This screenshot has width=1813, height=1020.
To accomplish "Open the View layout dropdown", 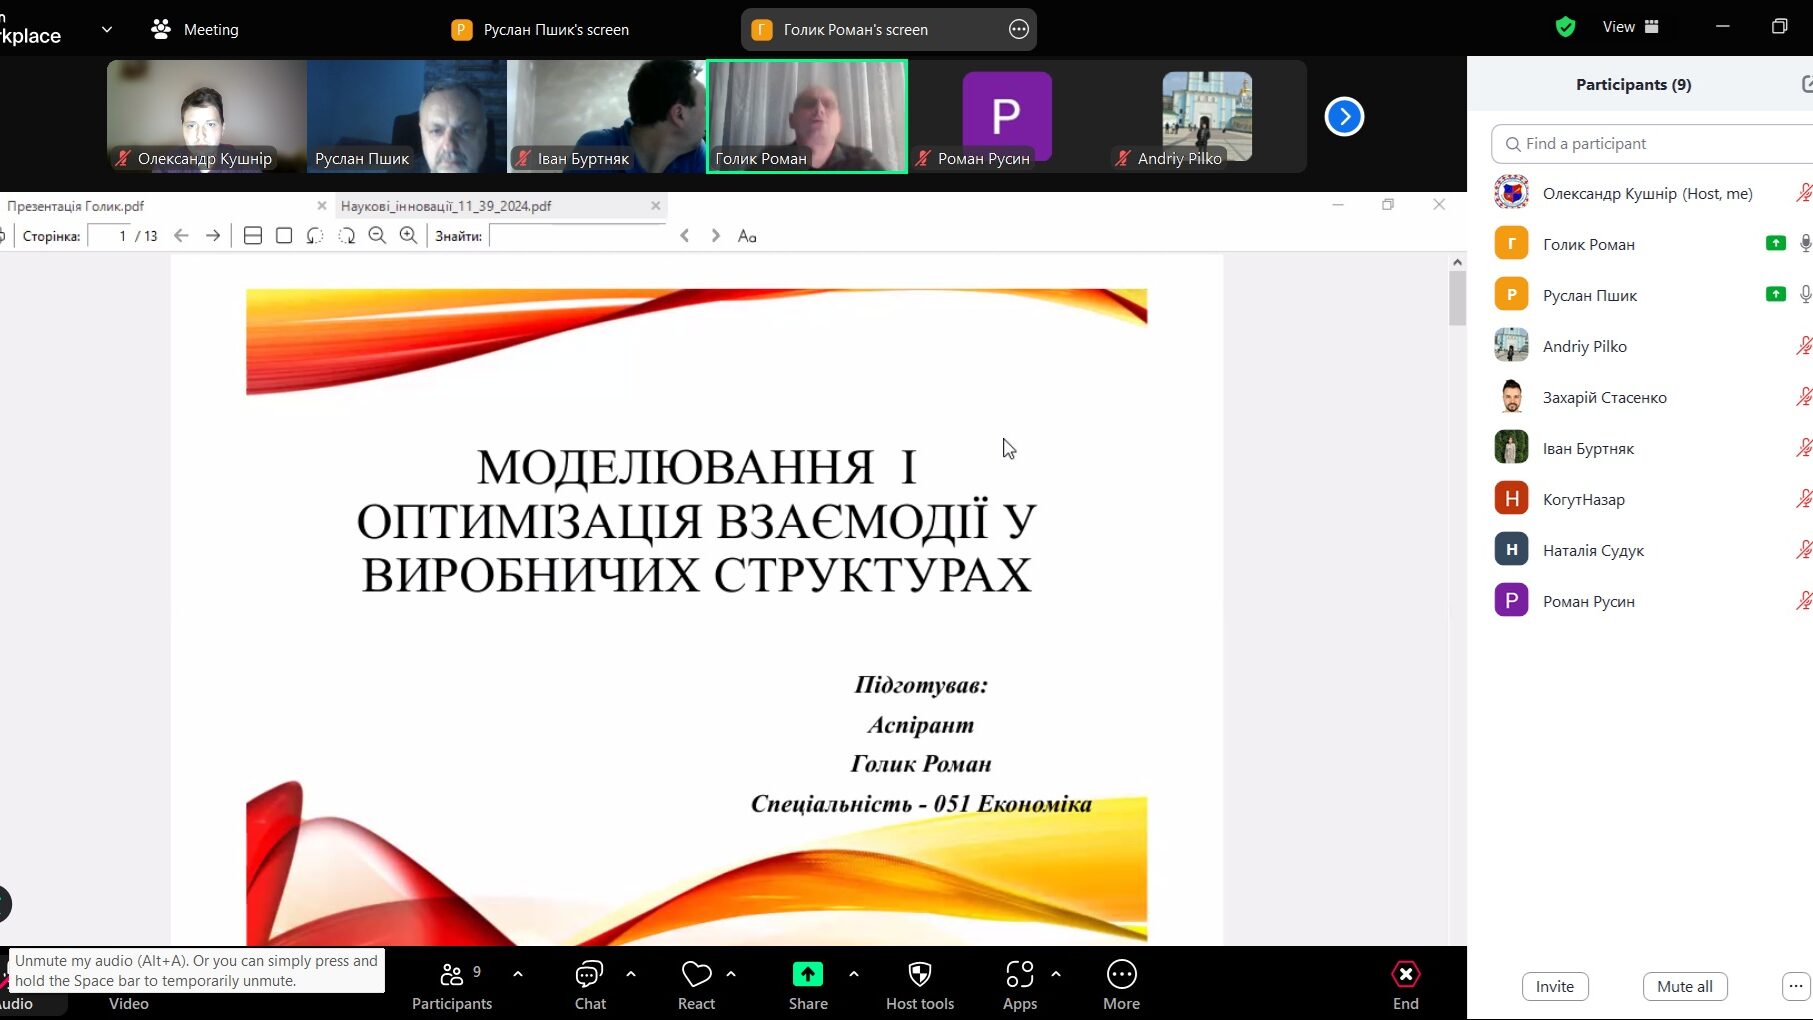I will point(1630,27).
